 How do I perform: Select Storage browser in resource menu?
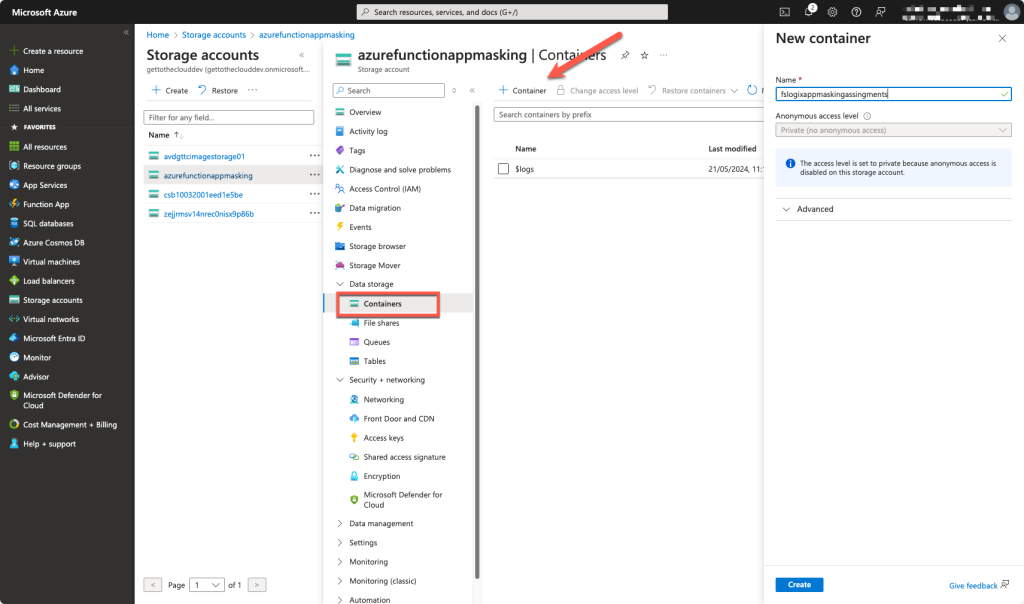coord(377,246)
